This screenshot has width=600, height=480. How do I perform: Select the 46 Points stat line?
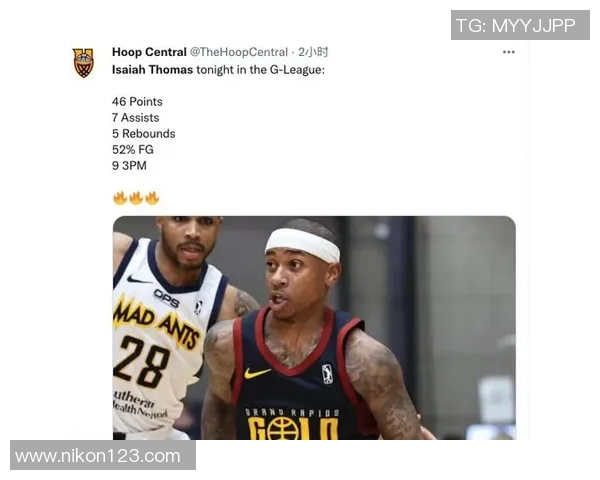[x=137, y=102]
